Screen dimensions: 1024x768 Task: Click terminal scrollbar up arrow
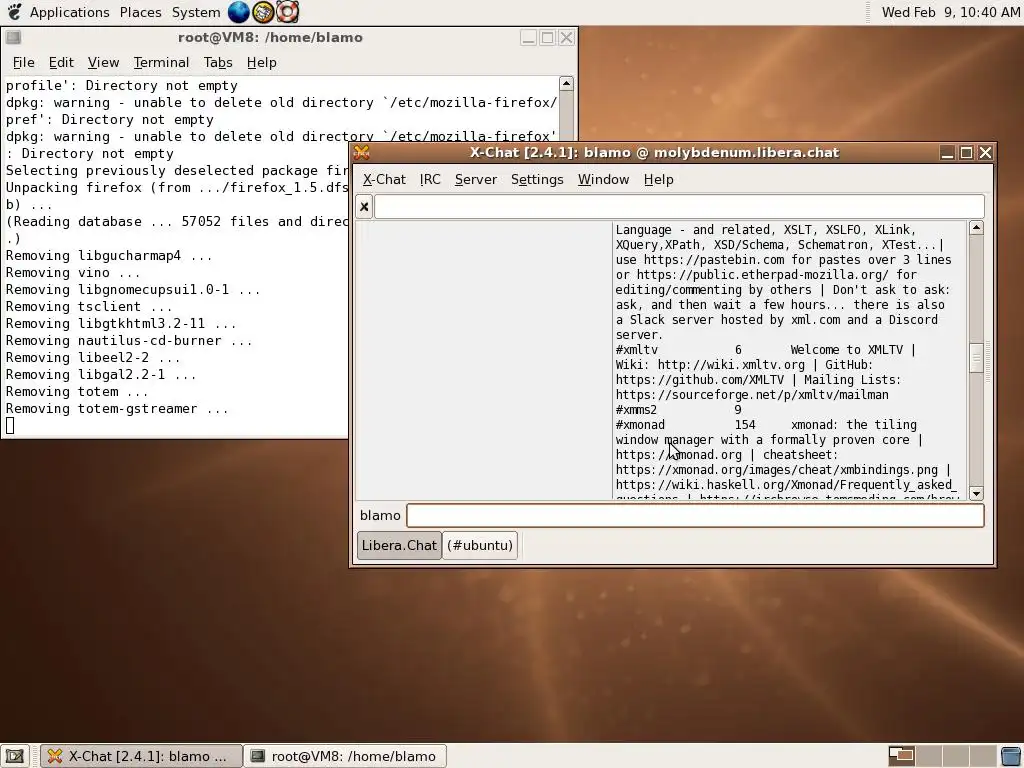pyautogui.click(x=566, y=83)
